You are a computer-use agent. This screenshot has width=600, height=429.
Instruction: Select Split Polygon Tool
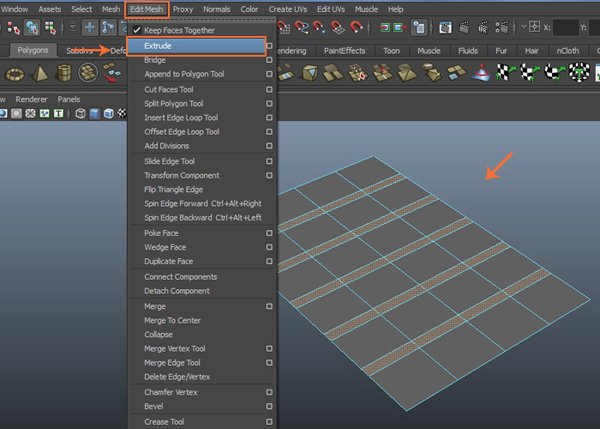(174, 104)
